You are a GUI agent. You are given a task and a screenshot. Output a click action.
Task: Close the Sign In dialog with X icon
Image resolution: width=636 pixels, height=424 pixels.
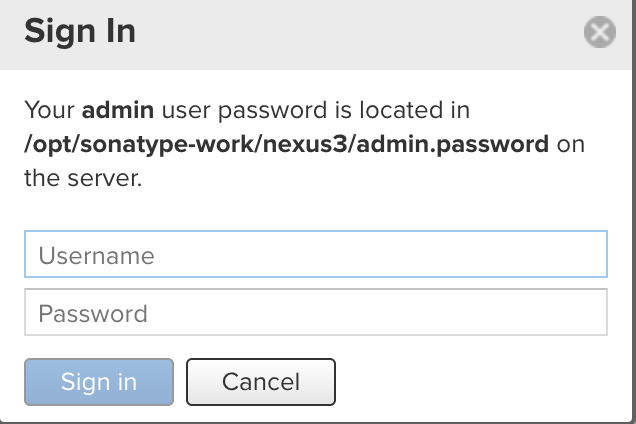pos(599,33)
